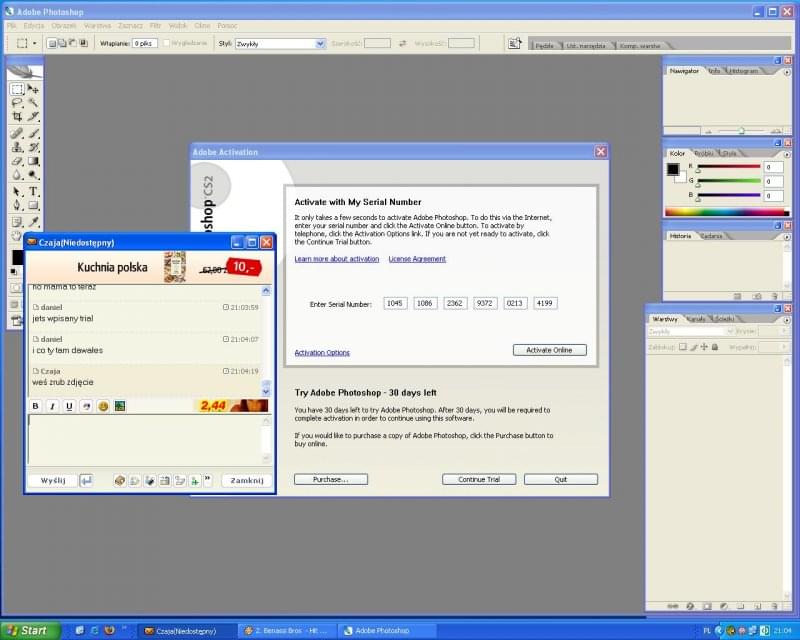Click the Zamknij button in chat window

point(247,481)
